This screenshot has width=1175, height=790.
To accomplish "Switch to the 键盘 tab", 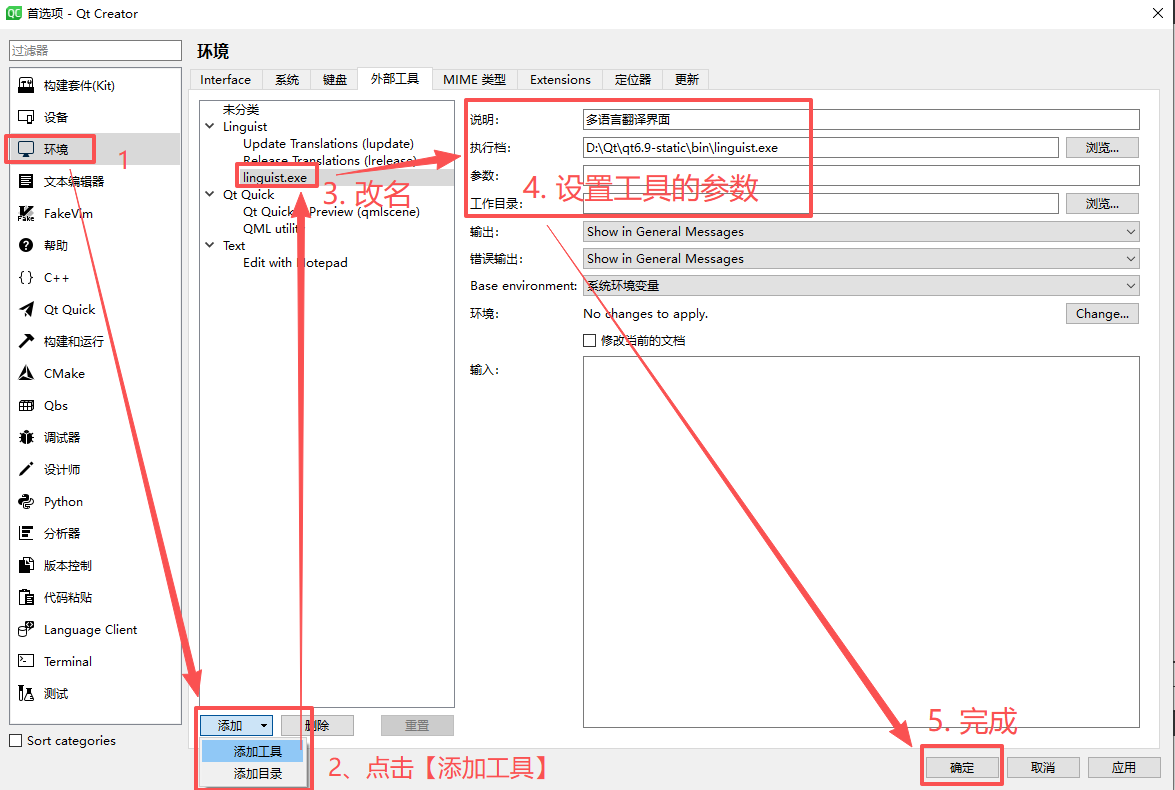I will coord(335,79).
